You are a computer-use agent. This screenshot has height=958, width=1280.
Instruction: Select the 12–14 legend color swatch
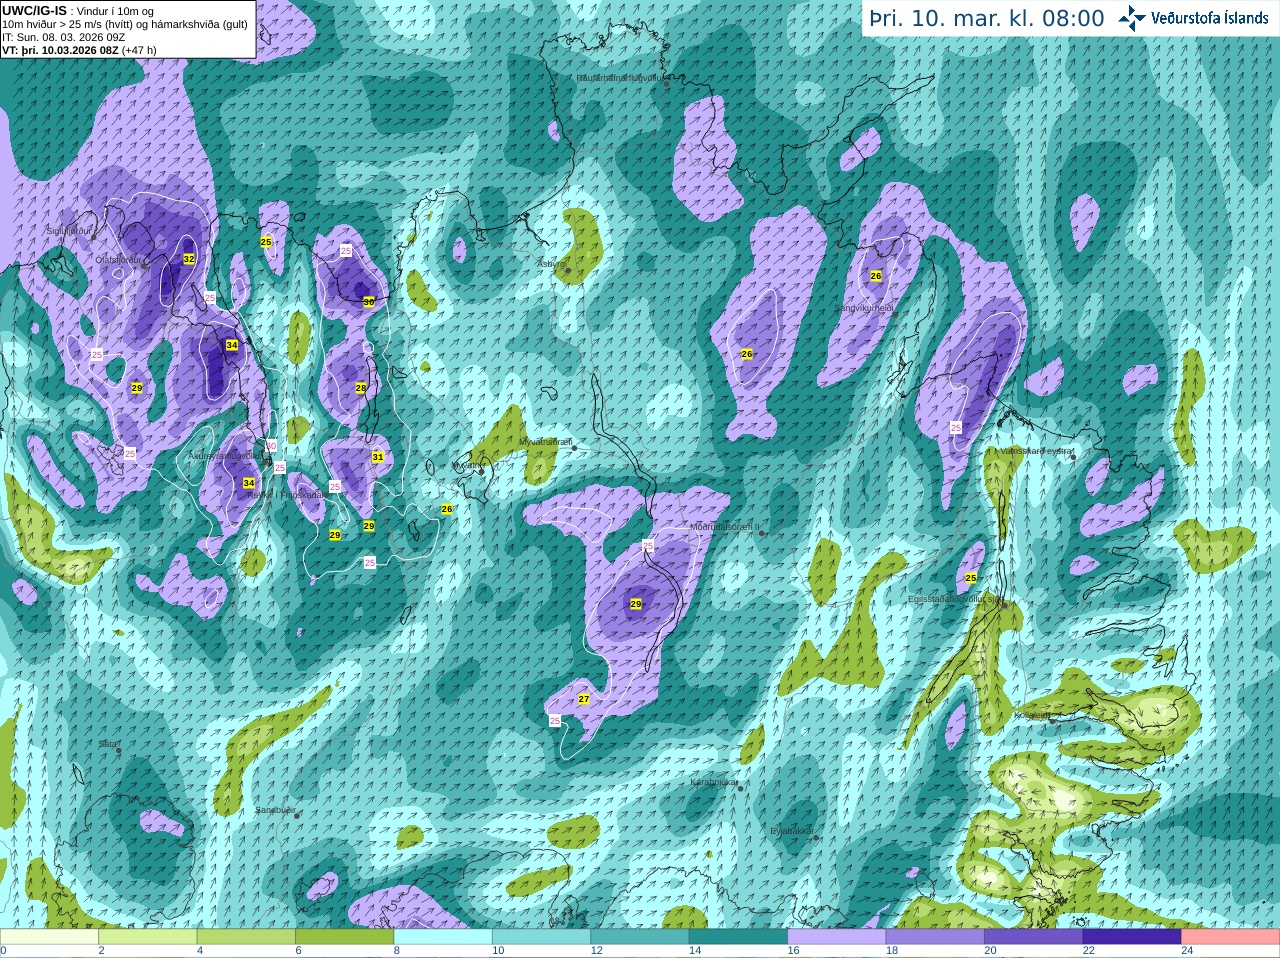click(640, 938)
